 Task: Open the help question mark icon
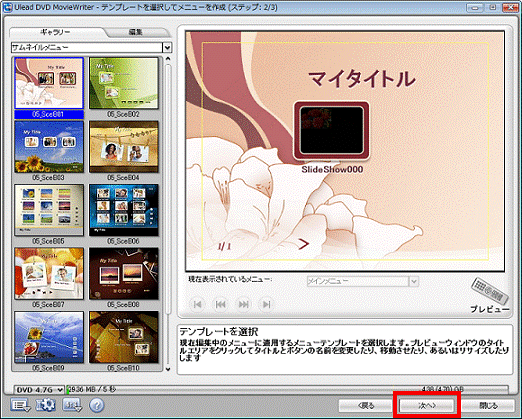tap(97, 405)
